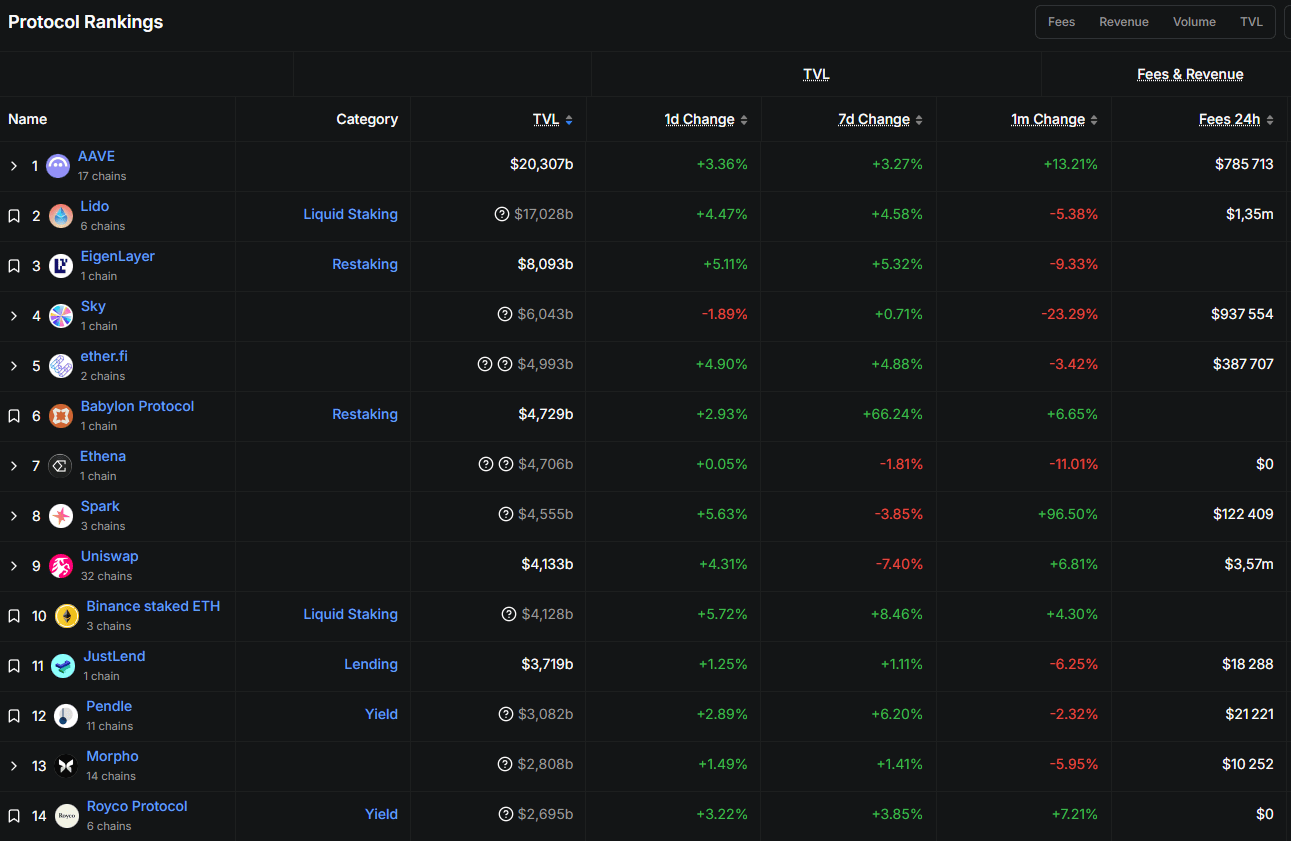The width and height of the screenshot is (1291, 841).
Task: Select the Volume tab
Action: (x=1194, y=22)
